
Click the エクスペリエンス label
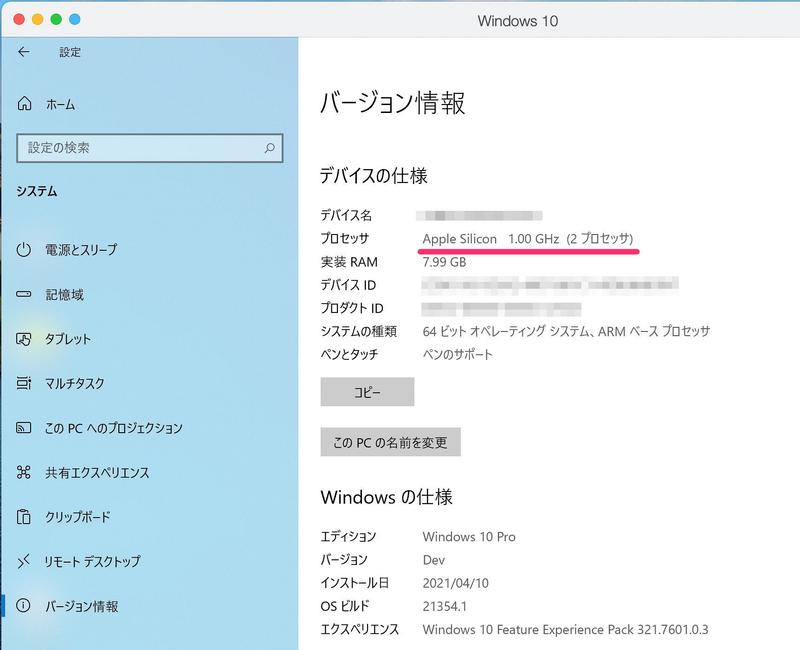tap(360, 630)
